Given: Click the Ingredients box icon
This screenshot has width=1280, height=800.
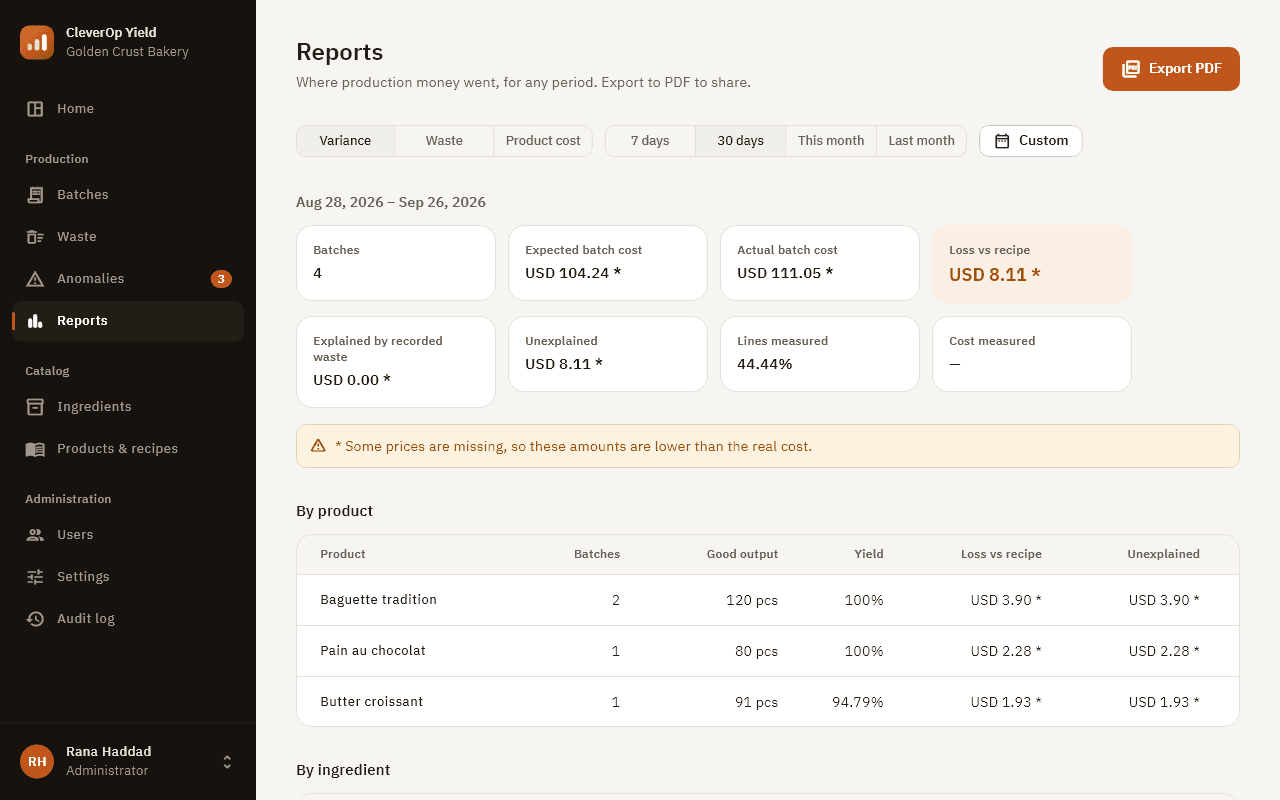Looking at the screenshot, I should (35, 407).
